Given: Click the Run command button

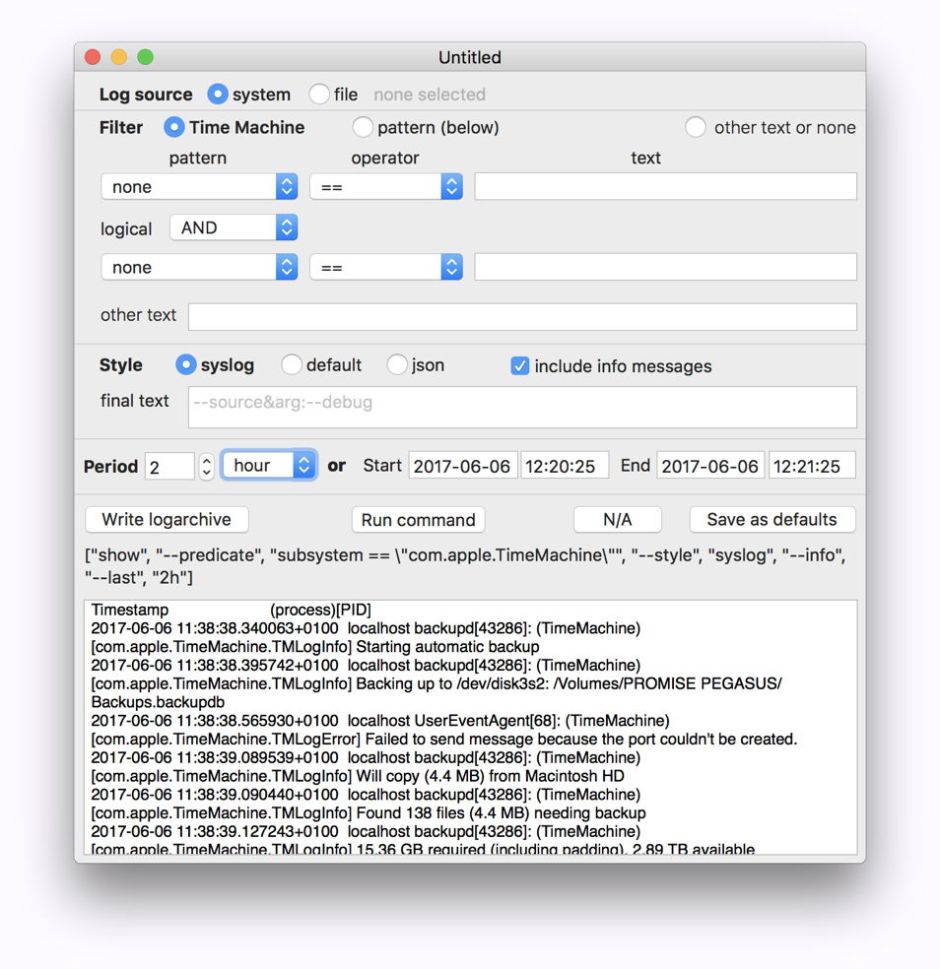Looking at the screenshot, I should (418, 519).
